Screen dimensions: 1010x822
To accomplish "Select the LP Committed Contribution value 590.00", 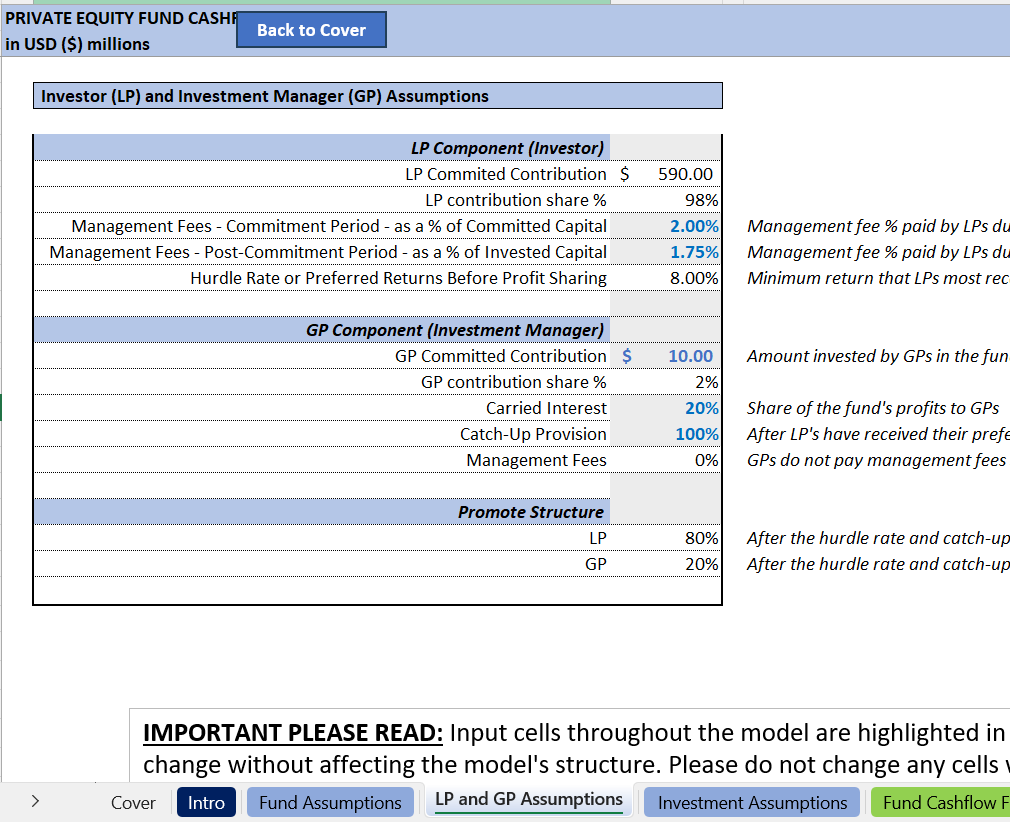I will [x=665, y=174].
